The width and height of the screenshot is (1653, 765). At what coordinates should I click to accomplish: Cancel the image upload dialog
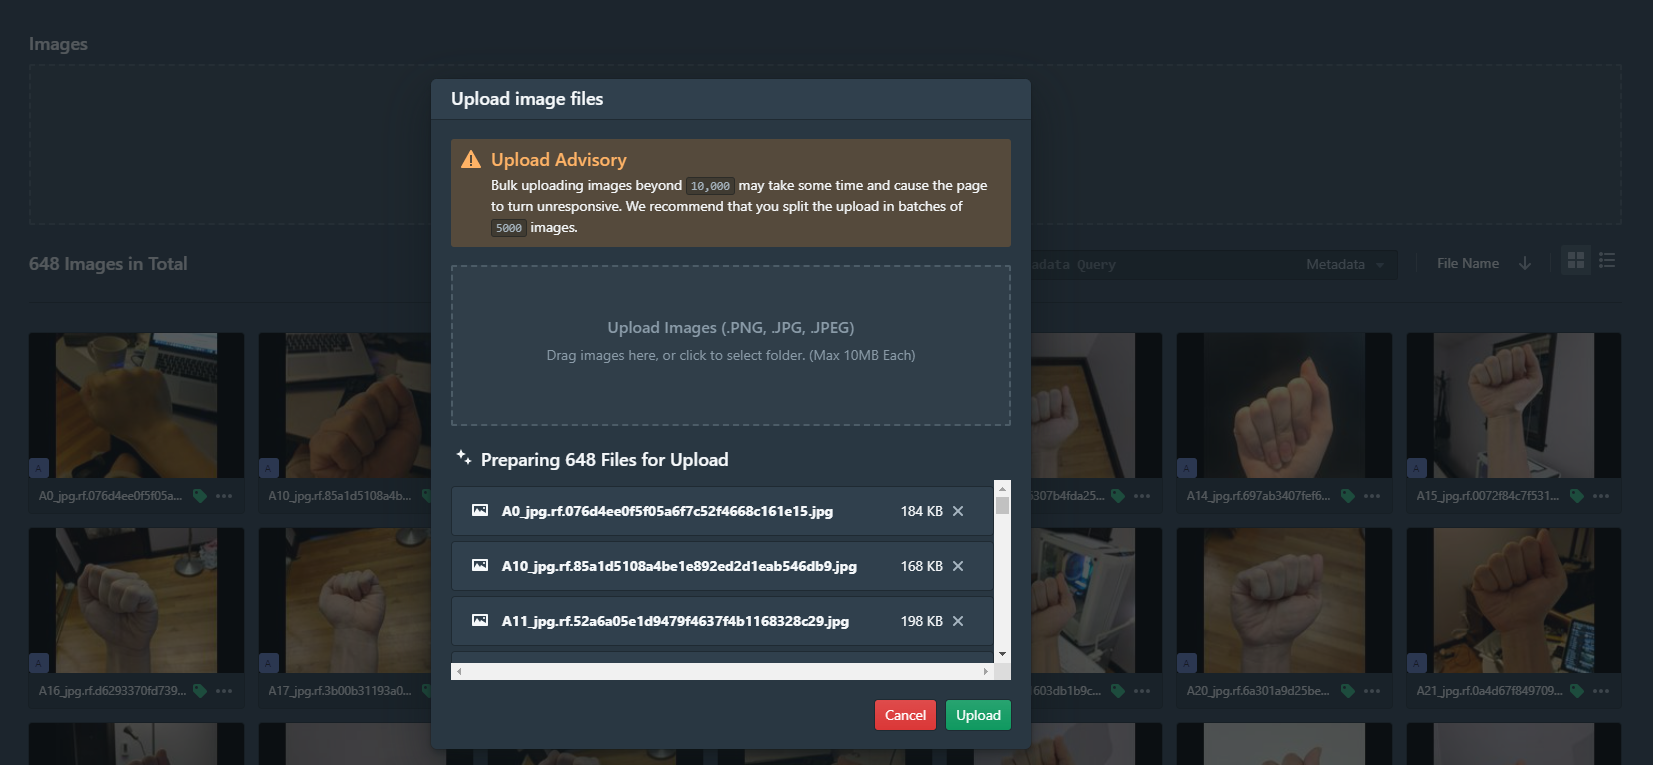[x=905, y=715]
